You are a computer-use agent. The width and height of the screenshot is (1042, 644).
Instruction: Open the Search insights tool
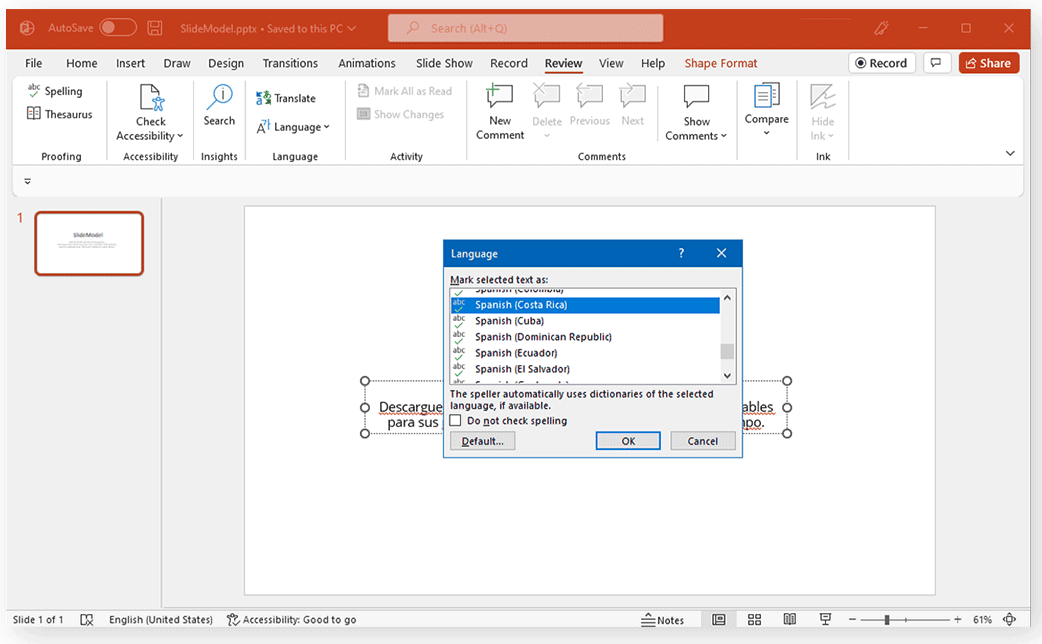[x=219, y=104]
